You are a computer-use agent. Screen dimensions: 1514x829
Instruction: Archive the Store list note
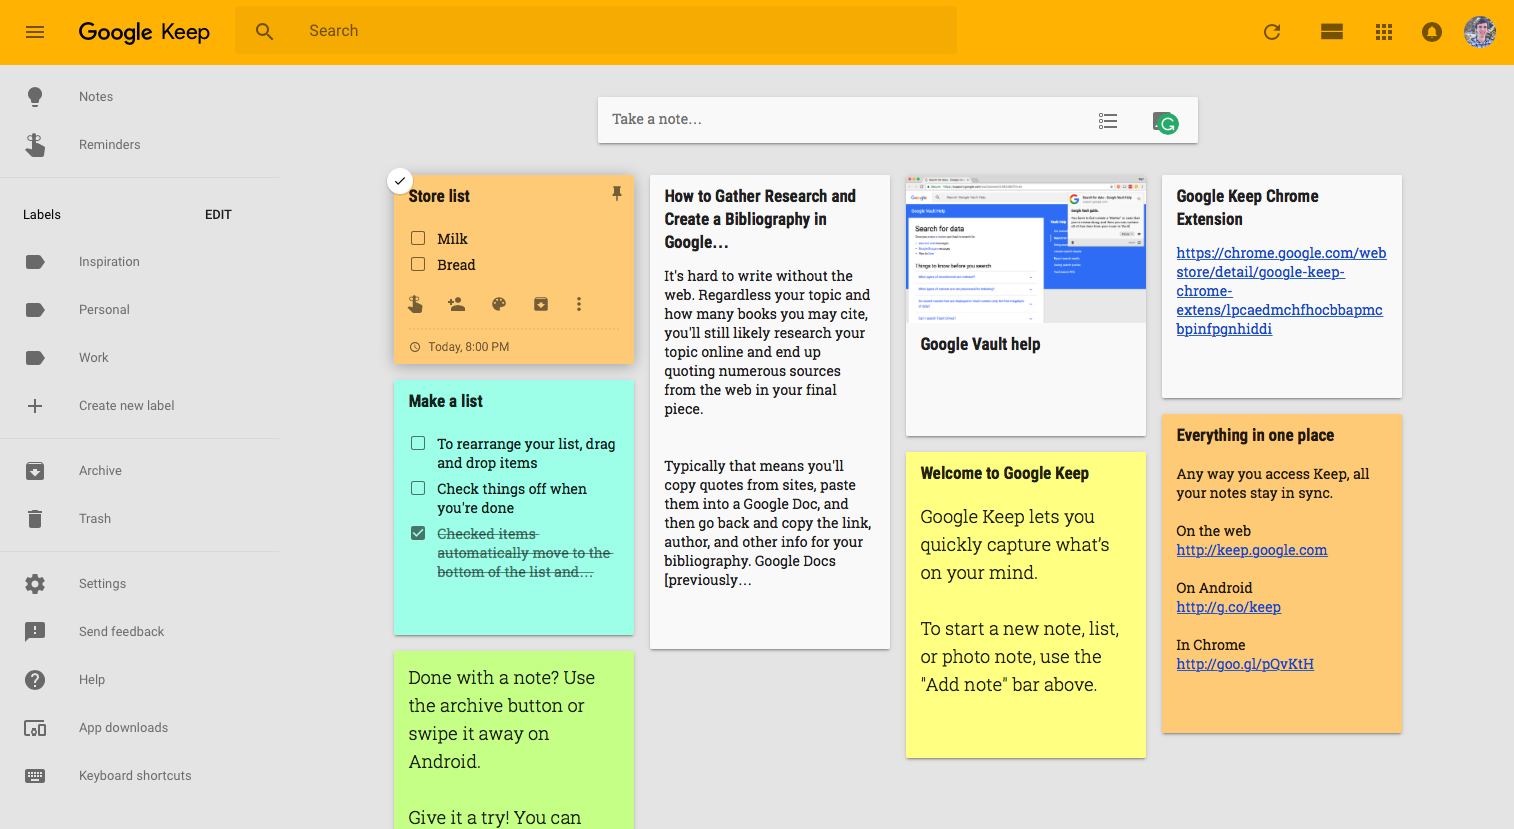(540, 304)
